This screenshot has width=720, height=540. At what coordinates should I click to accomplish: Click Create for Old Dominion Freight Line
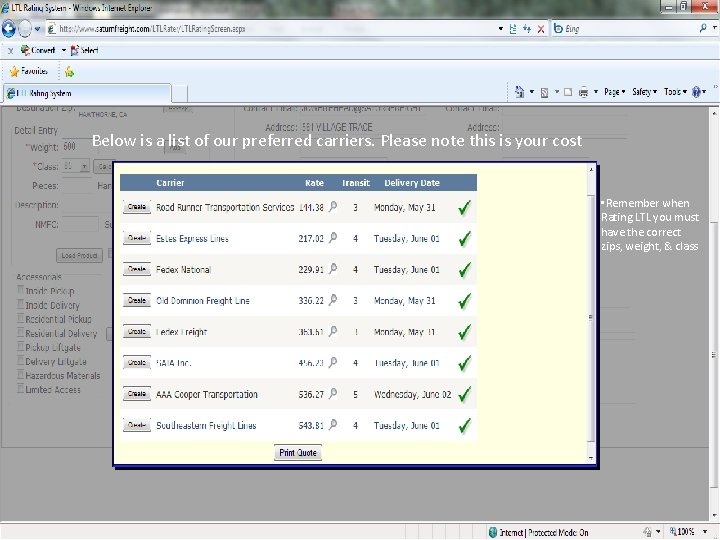(x=137, y=300)
